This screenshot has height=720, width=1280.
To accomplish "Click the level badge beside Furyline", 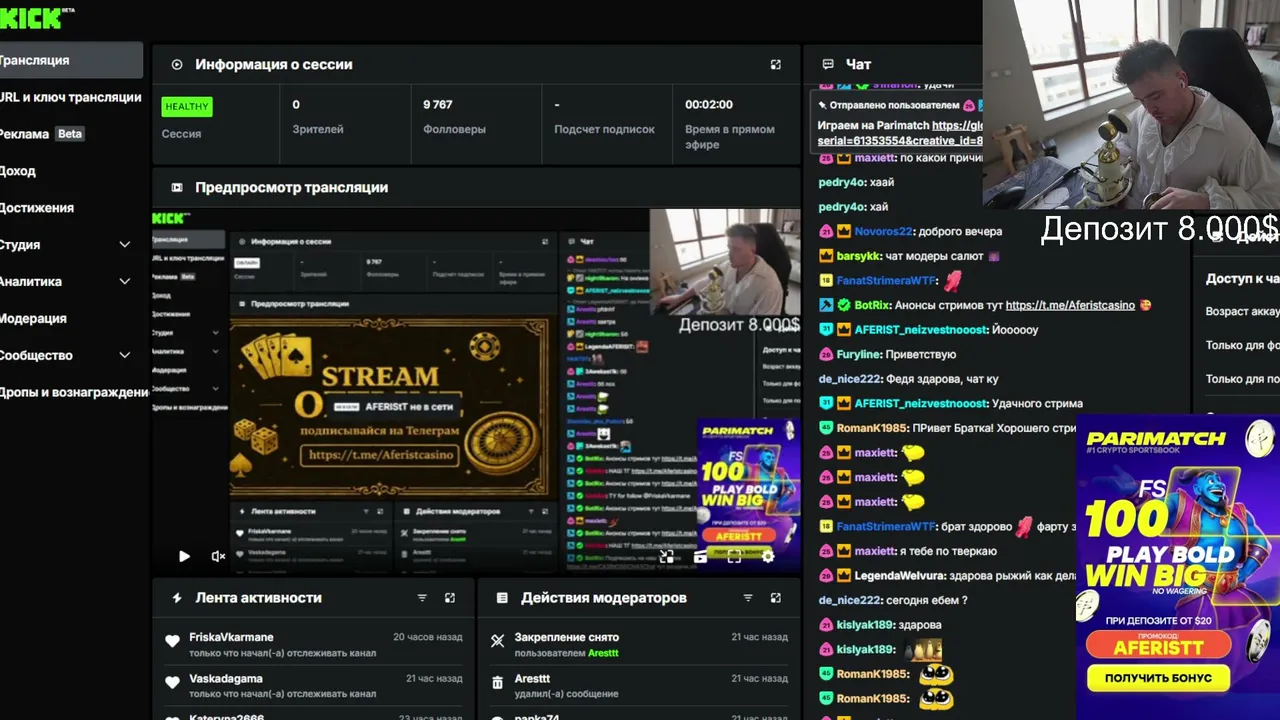I will [x=826, y=354].
